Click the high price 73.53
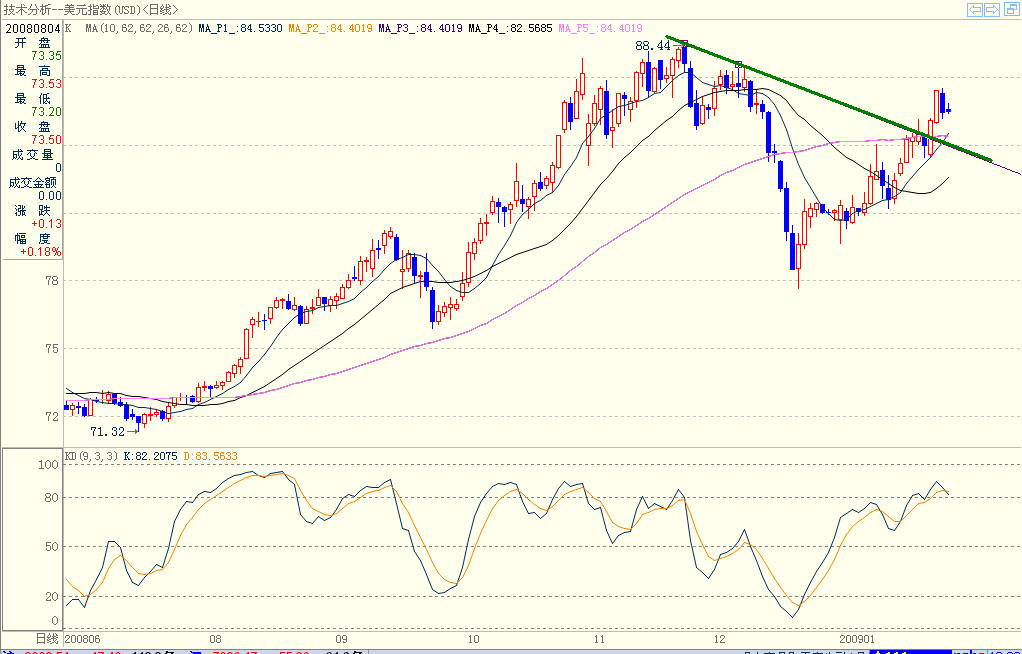The width and height of the screenshot is (1022, 654). (x=46, y=84)
